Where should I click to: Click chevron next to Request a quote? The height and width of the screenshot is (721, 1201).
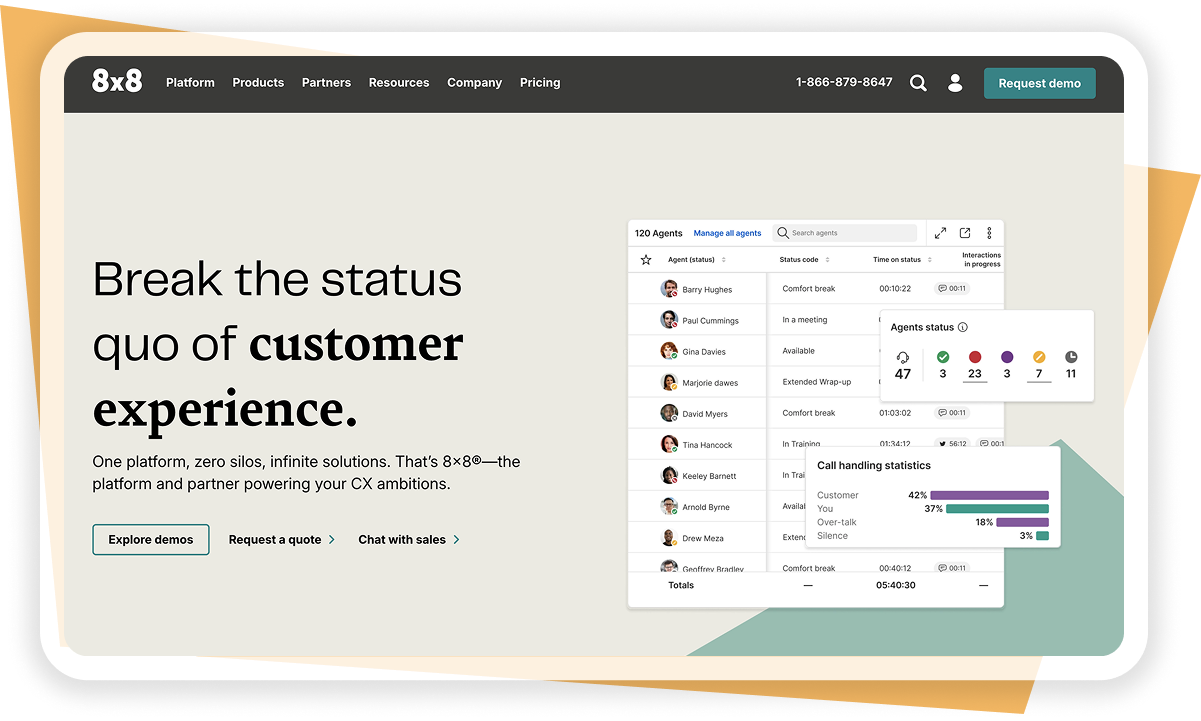pos(332,539)
